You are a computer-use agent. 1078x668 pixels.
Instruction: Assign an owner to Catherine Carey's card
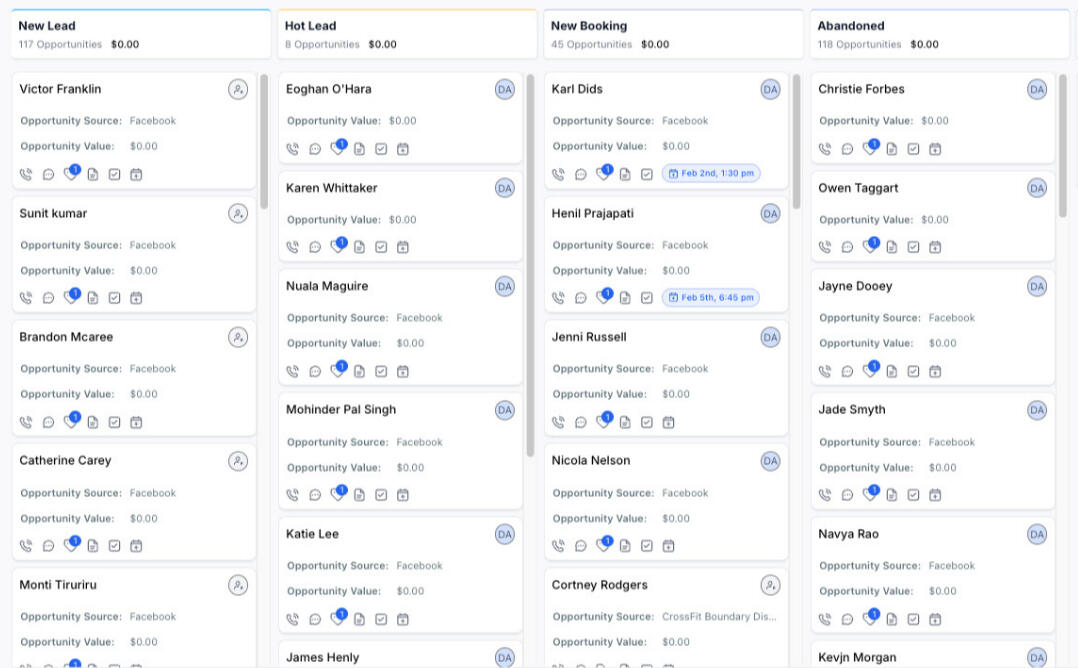tap(237, 461)
